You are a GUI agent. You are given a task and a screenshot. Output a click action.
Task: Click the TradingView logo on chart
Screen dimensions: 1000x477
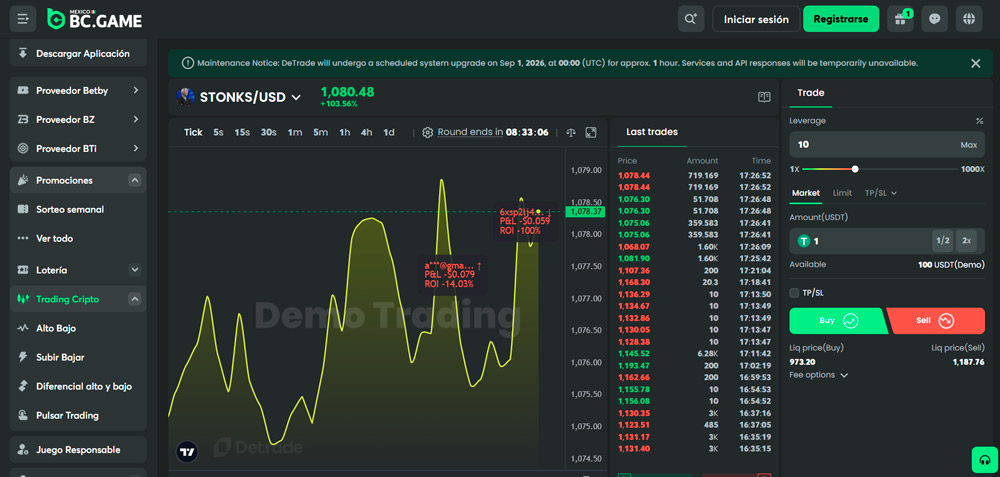187,452
